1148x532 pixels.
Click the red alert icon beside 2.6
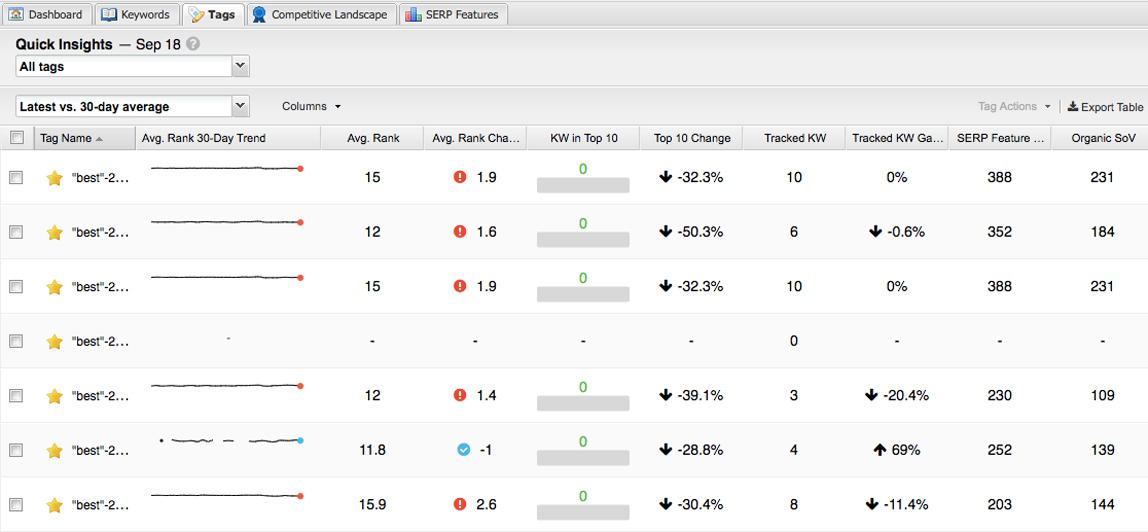(460, 505)
